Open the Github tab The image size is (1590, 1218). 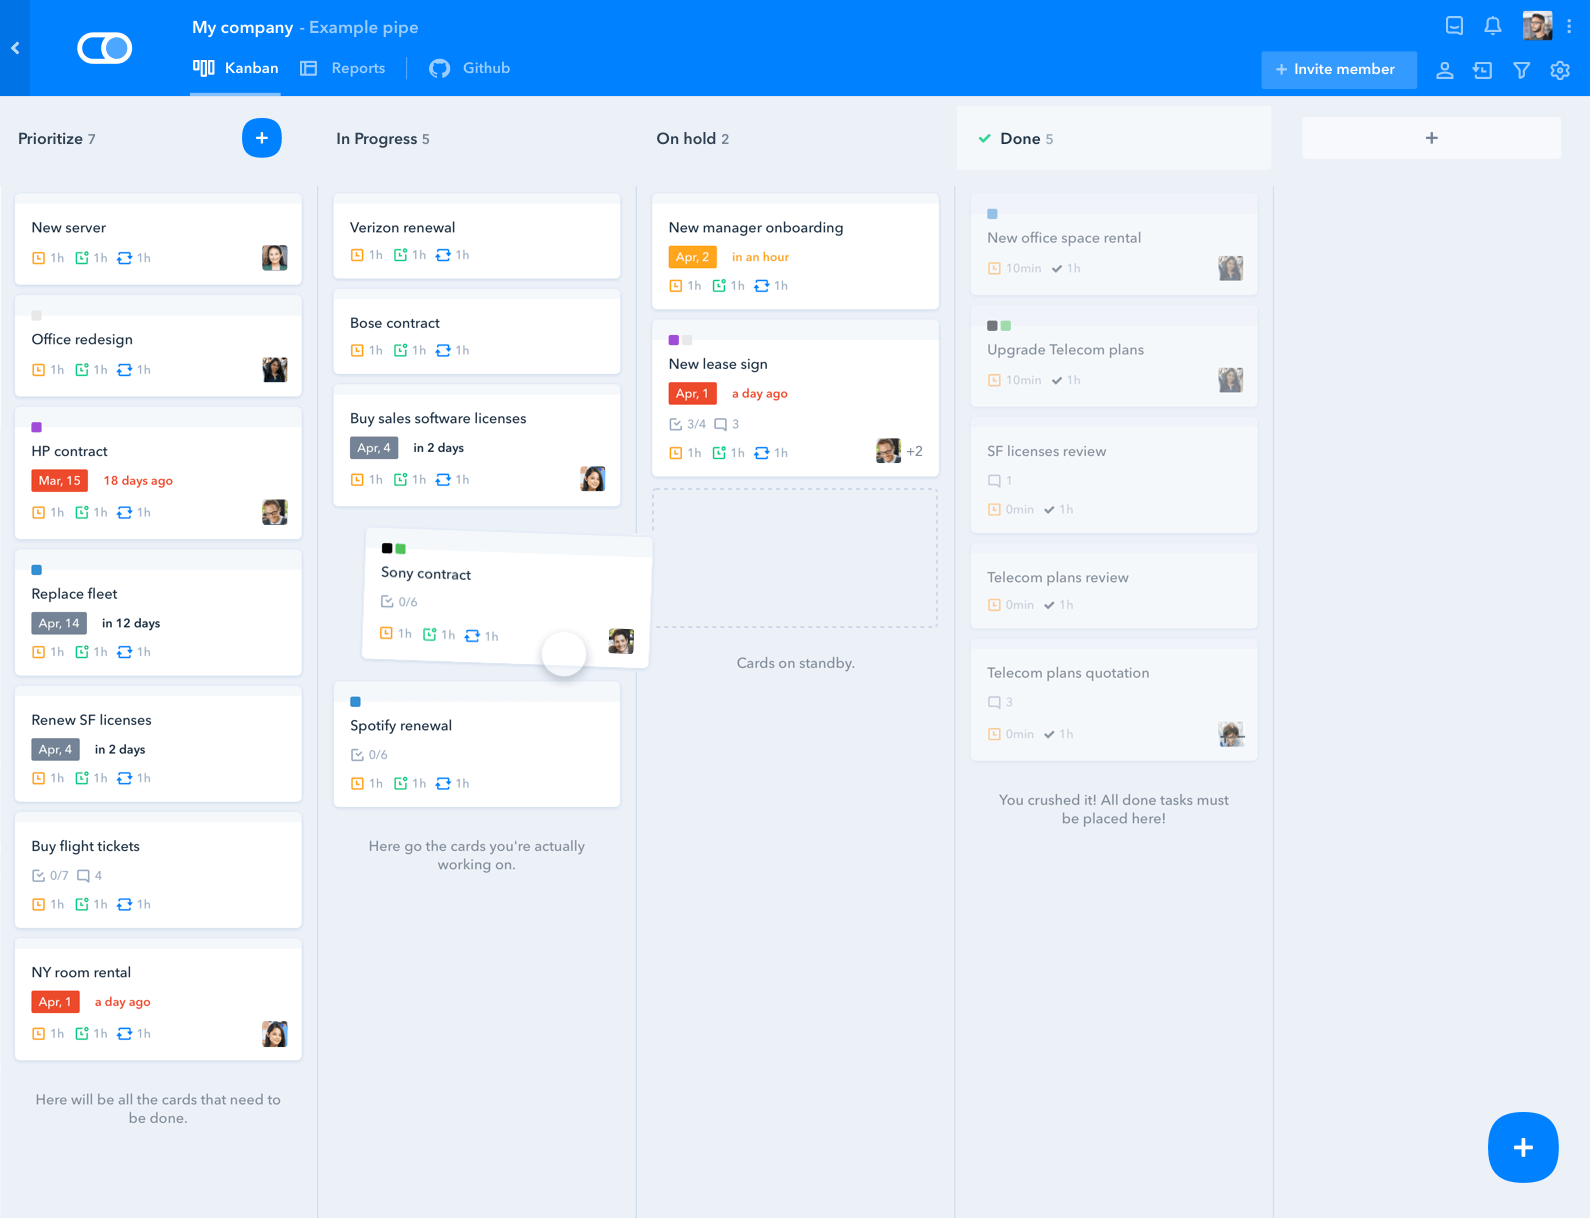pos(470,68)
